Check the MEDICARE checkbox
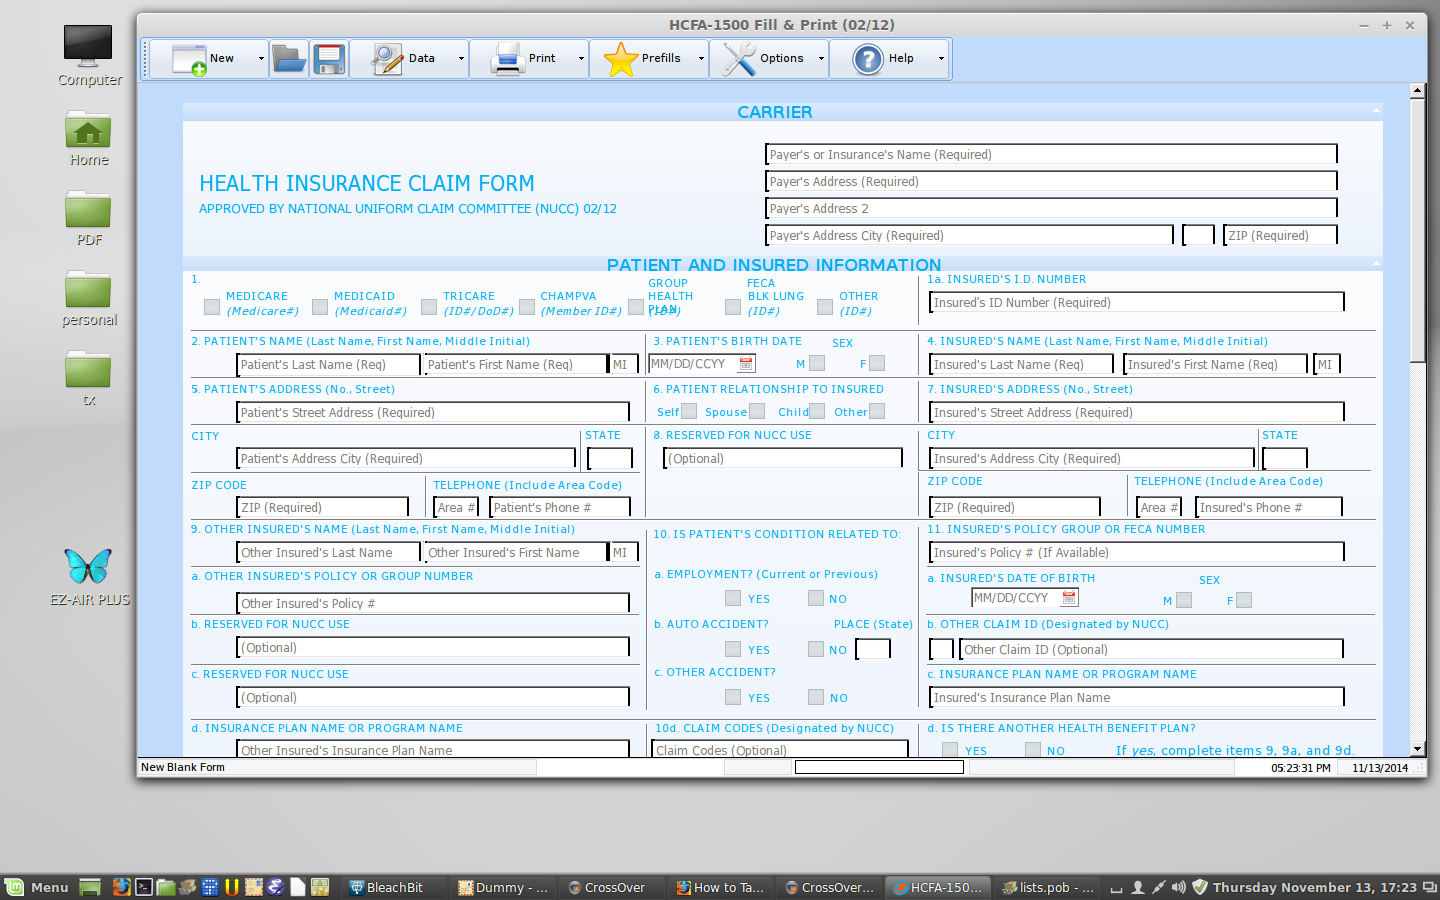This screenshot has height=900, width=1440. click(x=212, y=307)
